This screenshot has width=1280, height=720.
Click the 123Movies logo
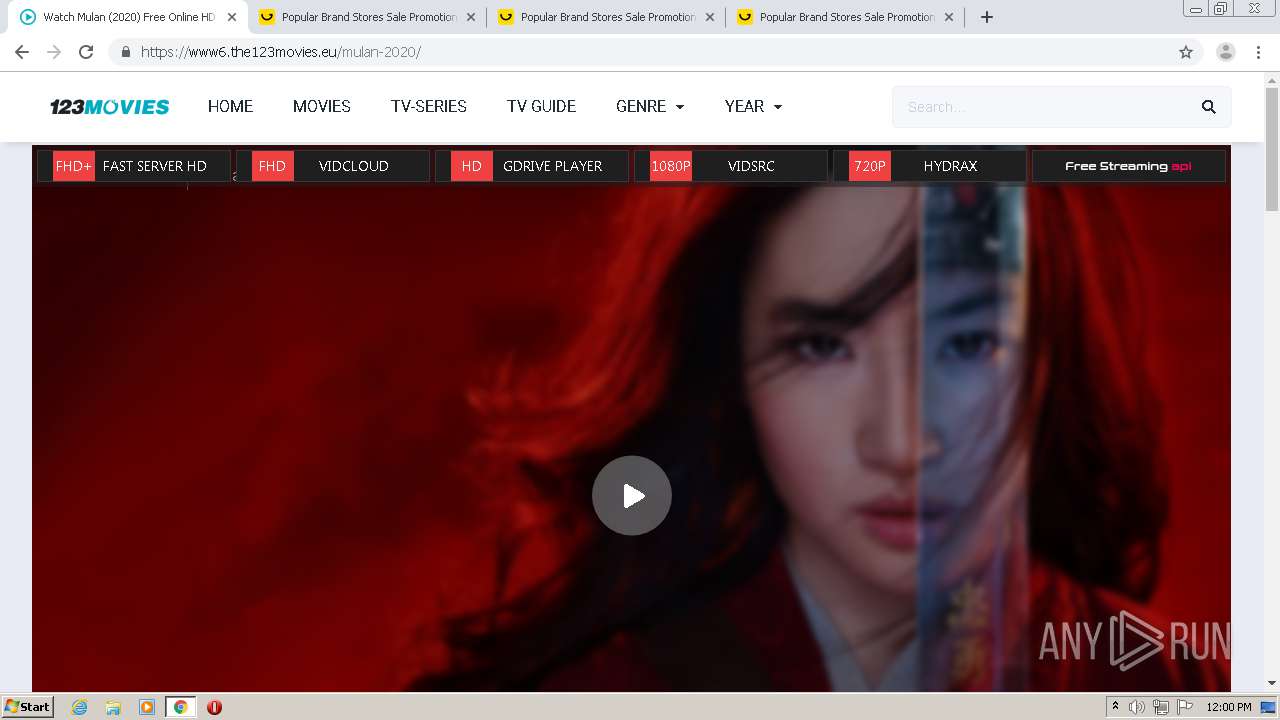click(x=110, y=107)
